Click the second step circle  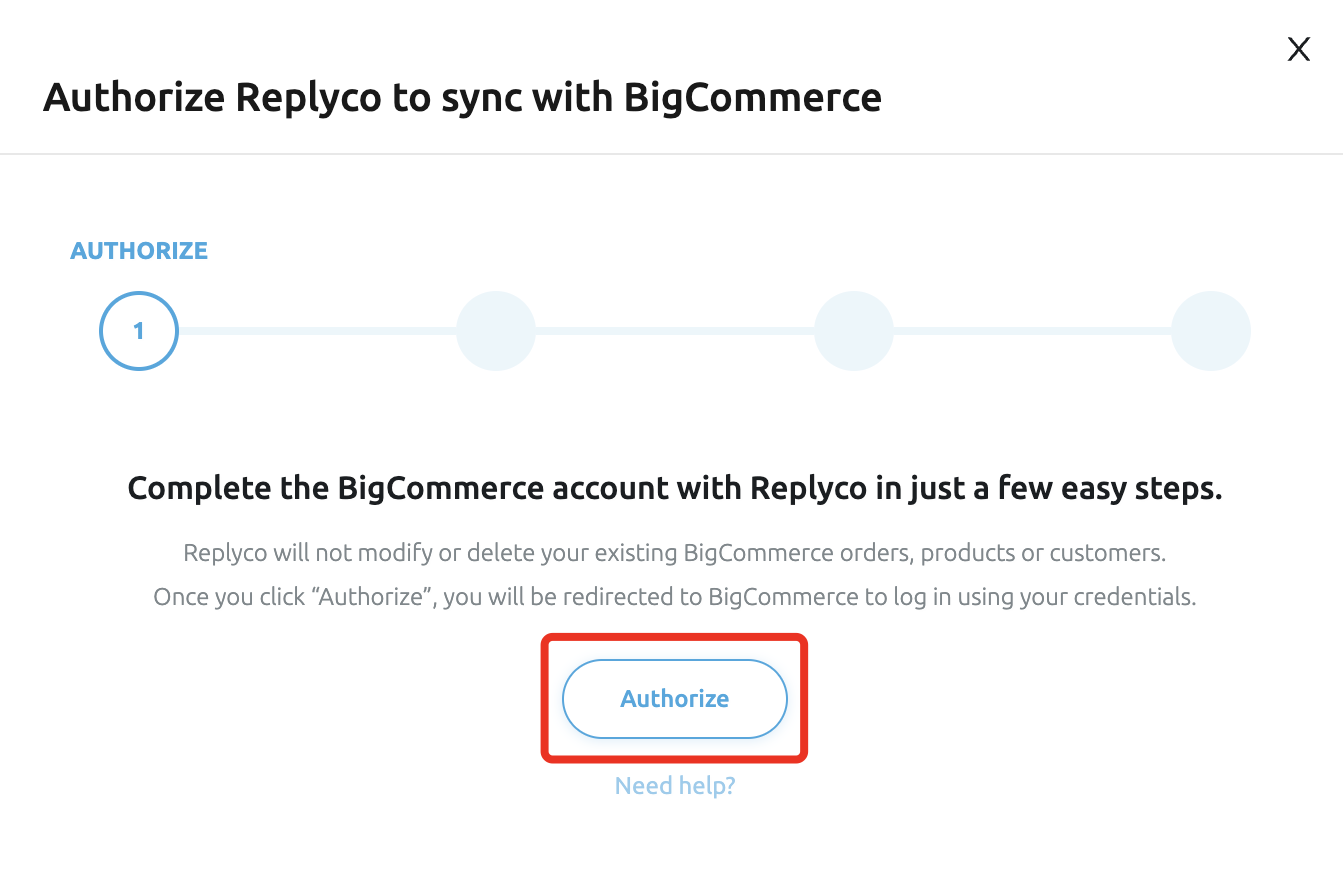point(496,331)
